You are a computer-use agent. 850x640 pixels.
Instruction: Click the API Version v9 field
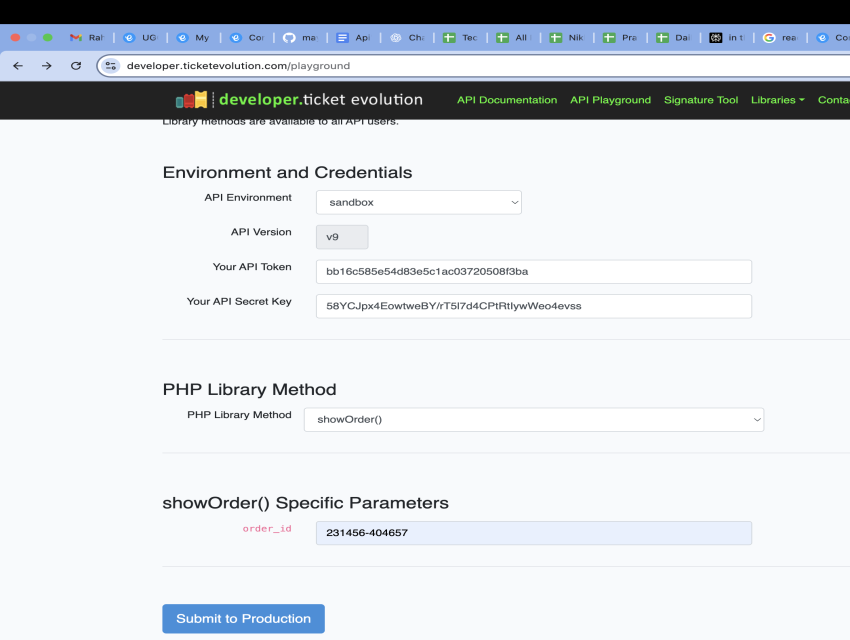click(x=342, y=237)
